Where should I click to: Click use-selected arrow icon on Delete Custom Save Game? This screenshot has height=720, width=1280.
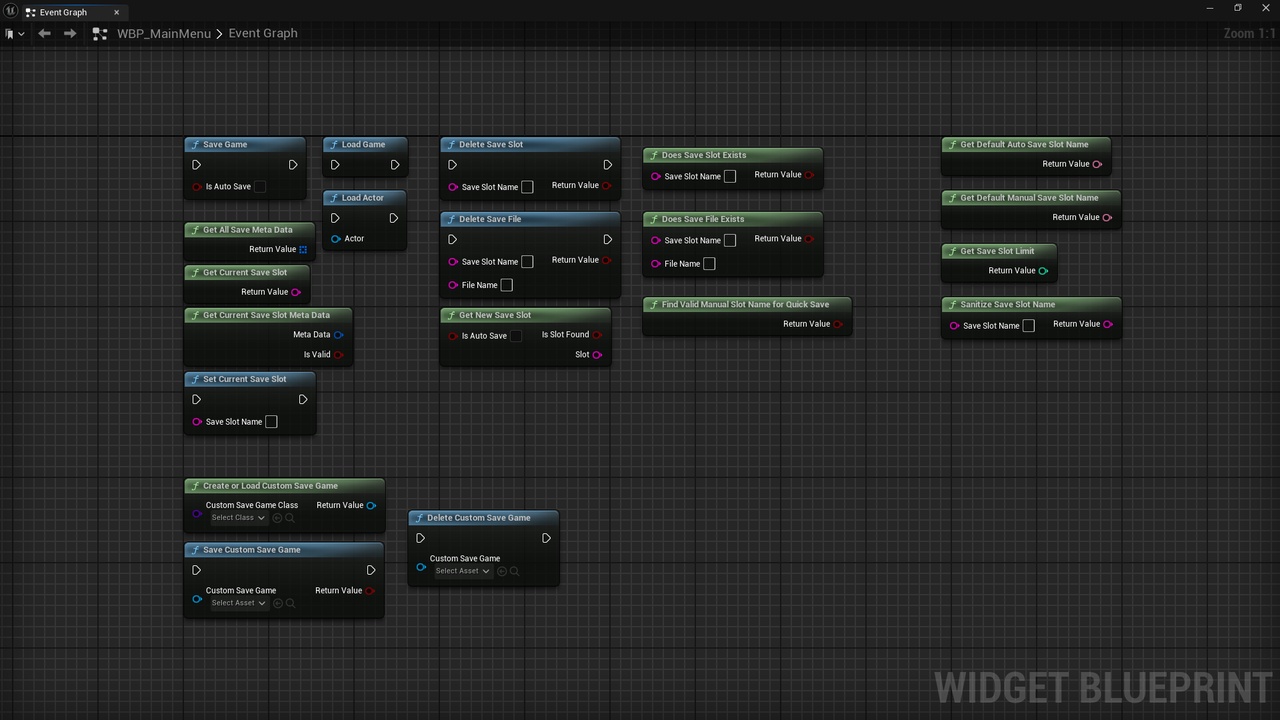coord(502,571)
